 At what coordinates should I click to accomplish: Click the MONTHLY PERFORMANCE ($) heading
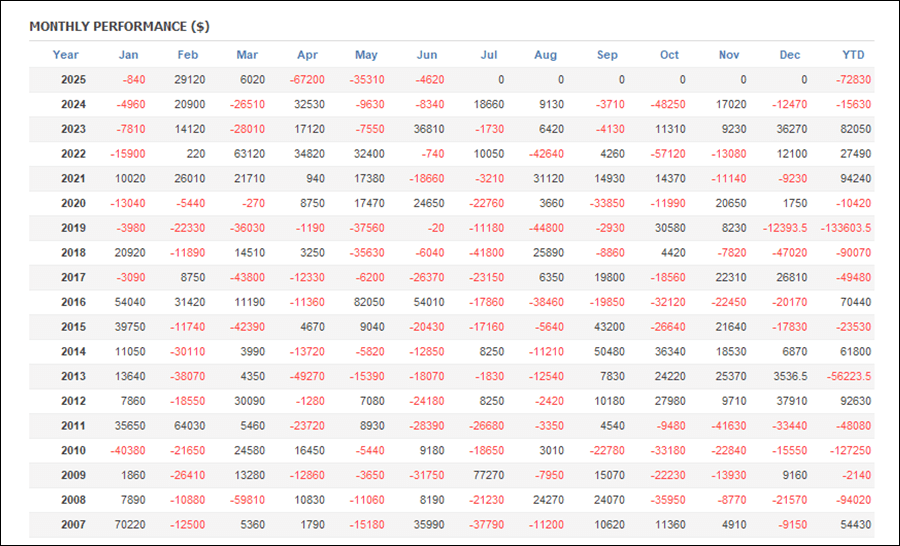(119, 26)
